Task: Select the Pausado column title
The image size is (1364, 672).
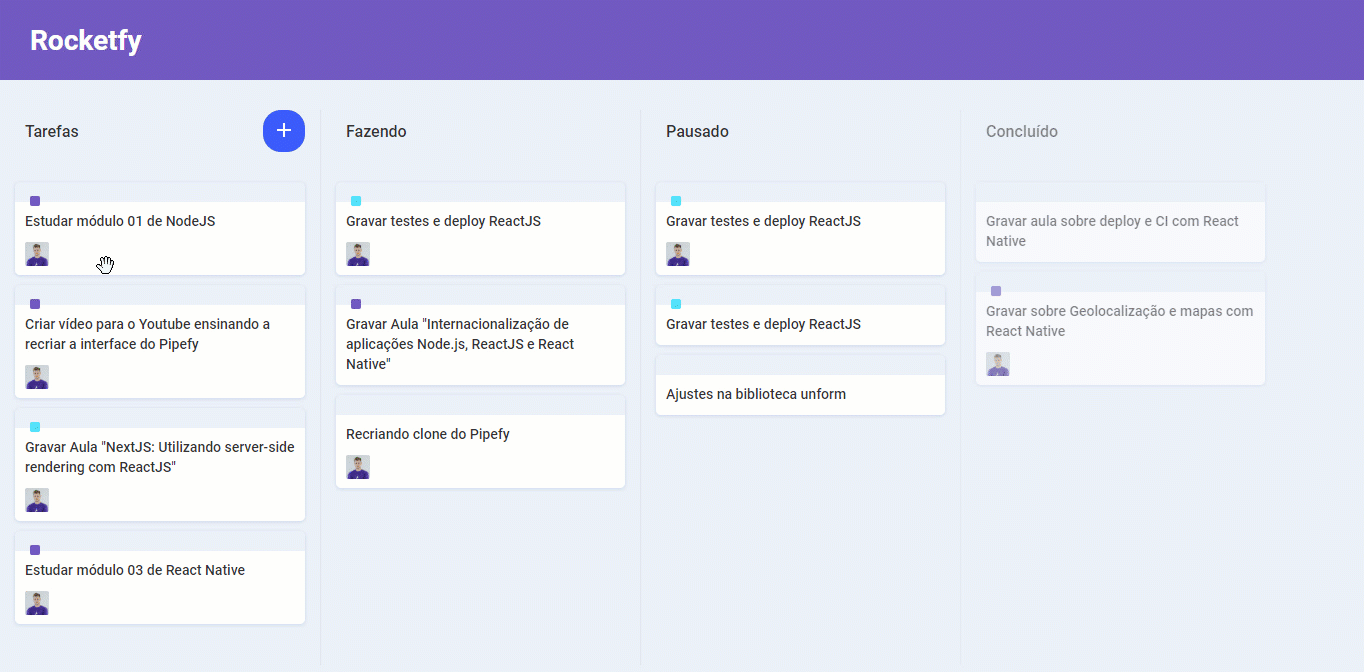Action: [x=697, y=131]
